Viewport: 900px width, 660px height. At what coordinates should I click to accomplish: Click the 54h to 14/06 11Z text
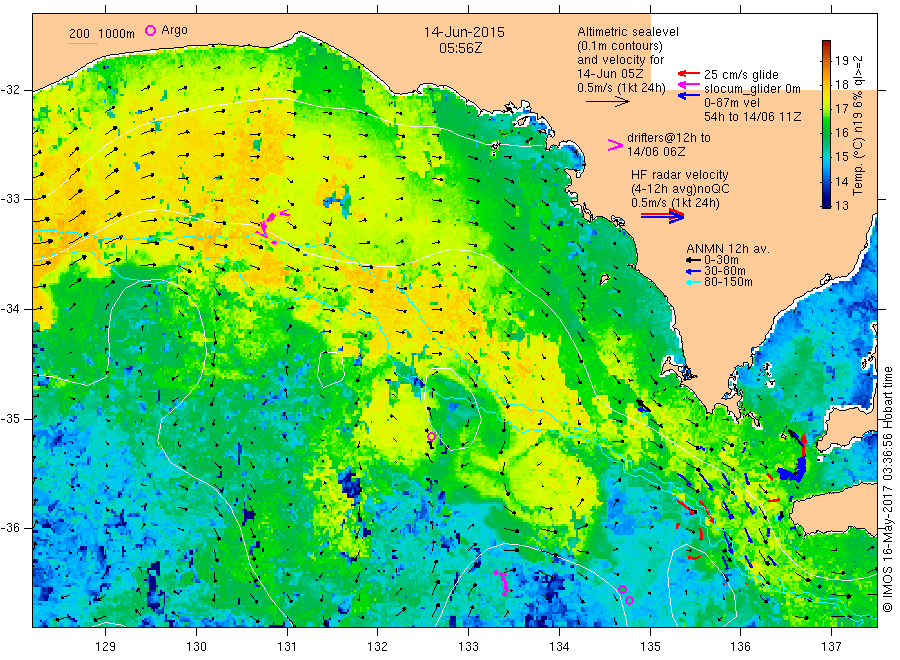(752, 117)
